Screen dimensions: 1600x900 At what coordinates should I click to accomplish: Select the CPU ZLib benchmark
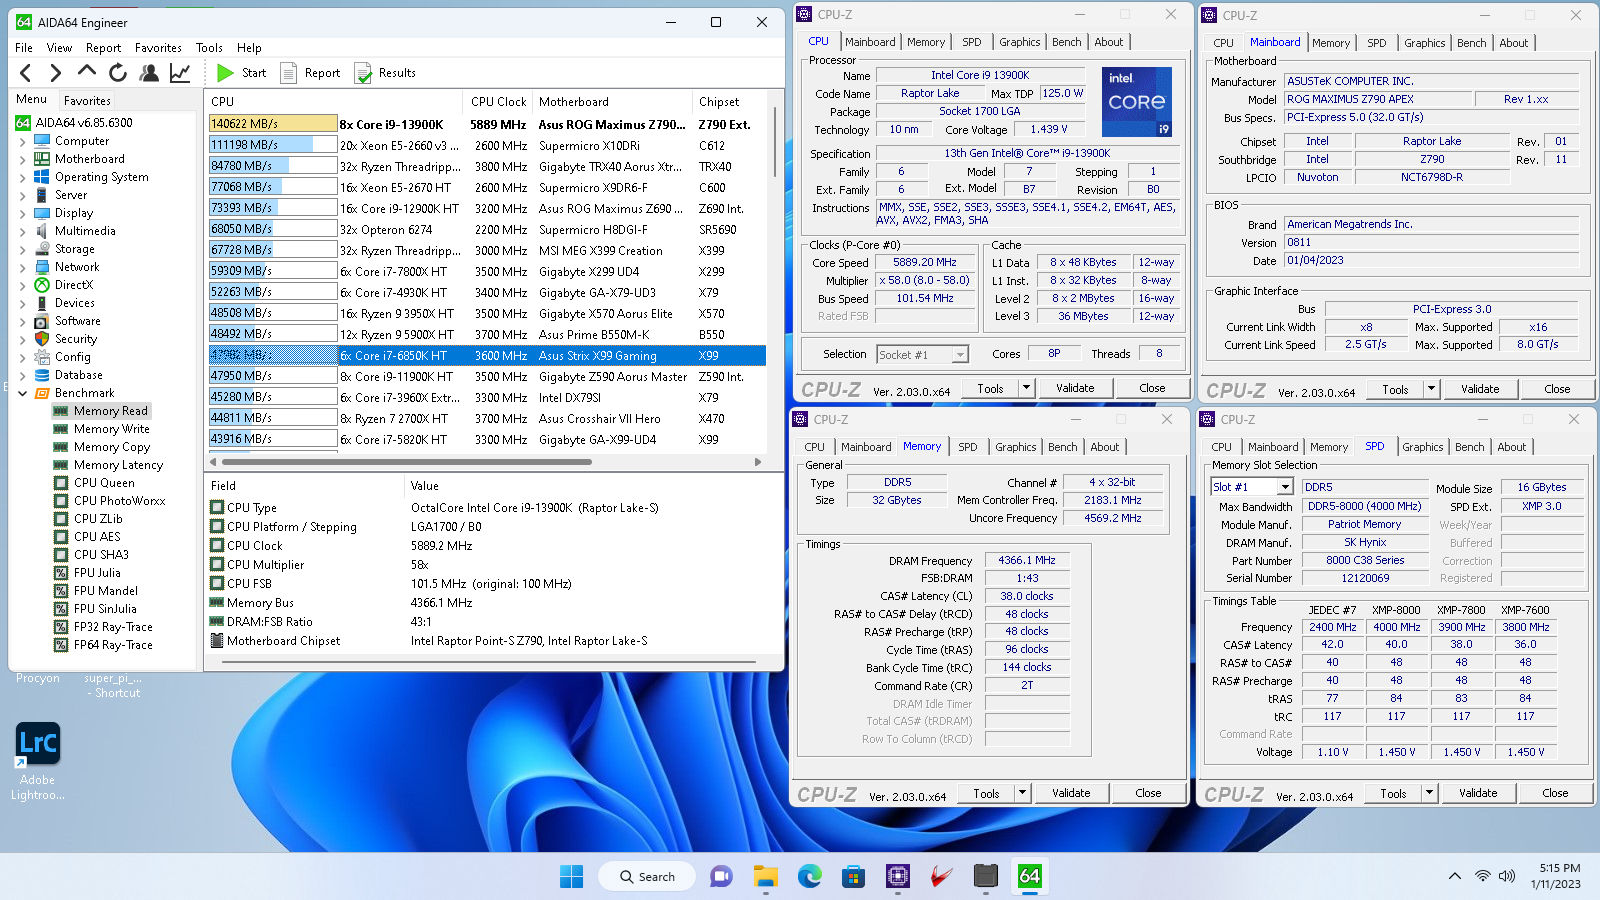click(98, 519)
